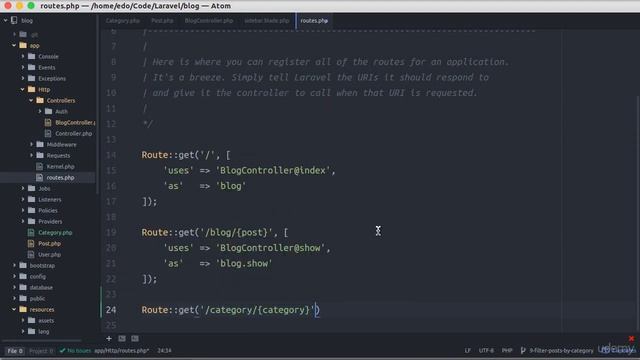
Task: Click the app folder icon
Action: tap(23, 45)
